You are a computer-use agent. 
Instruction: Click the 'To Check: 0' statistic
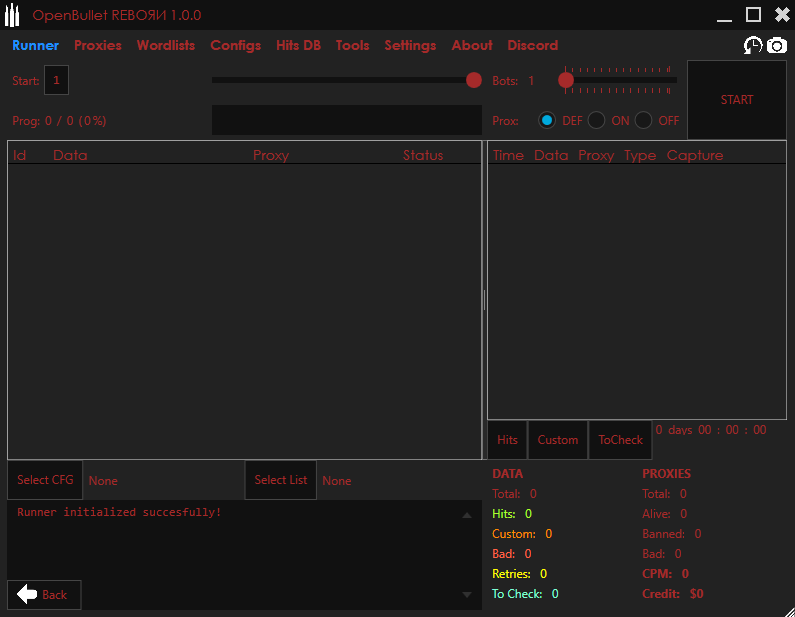525,594
